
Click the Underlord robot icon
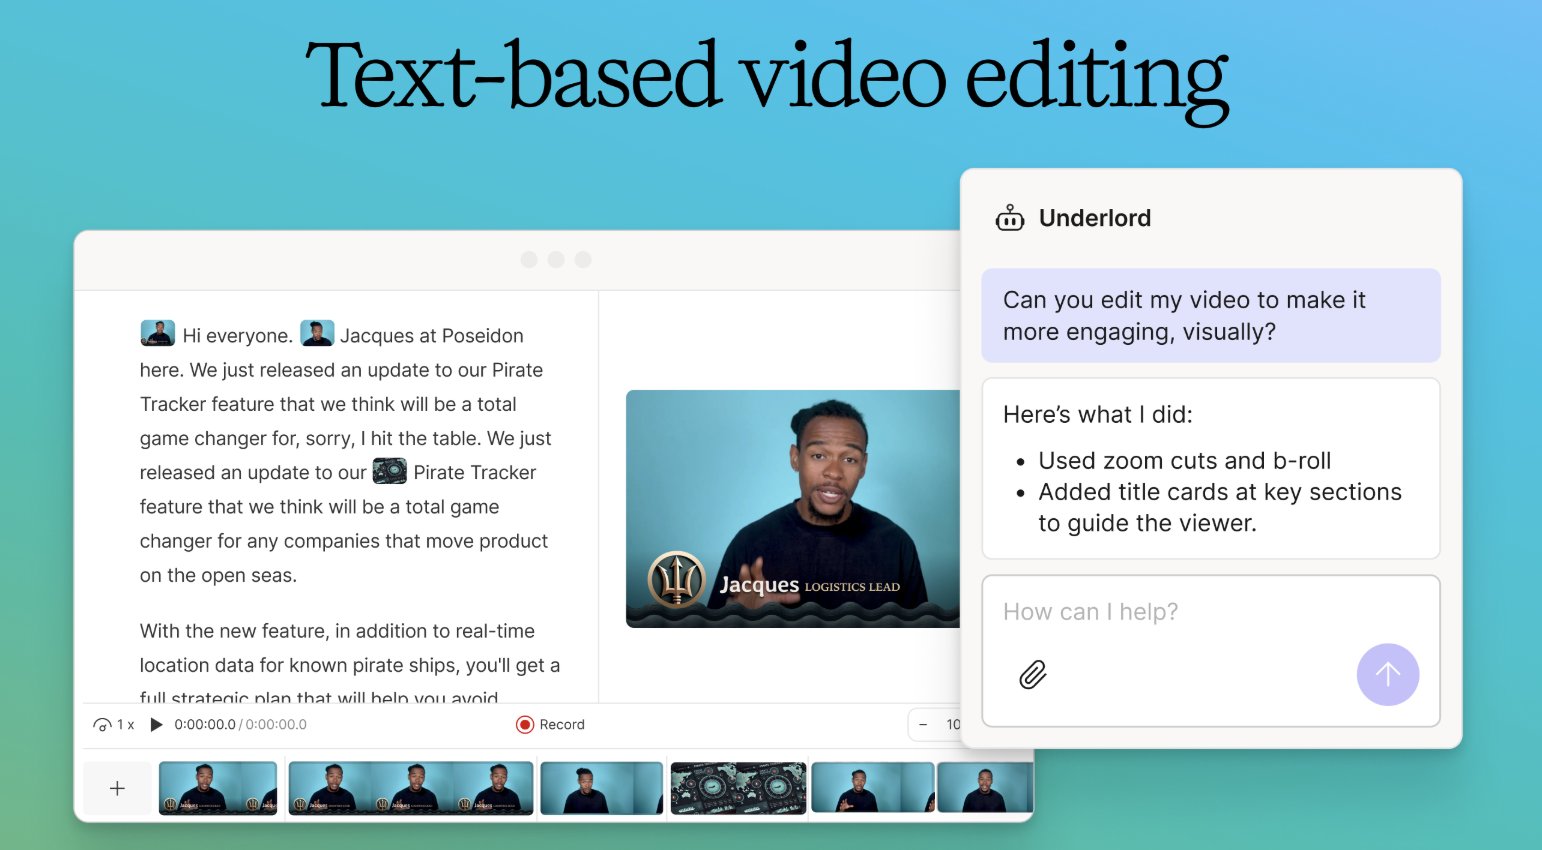pos(1009,218)
